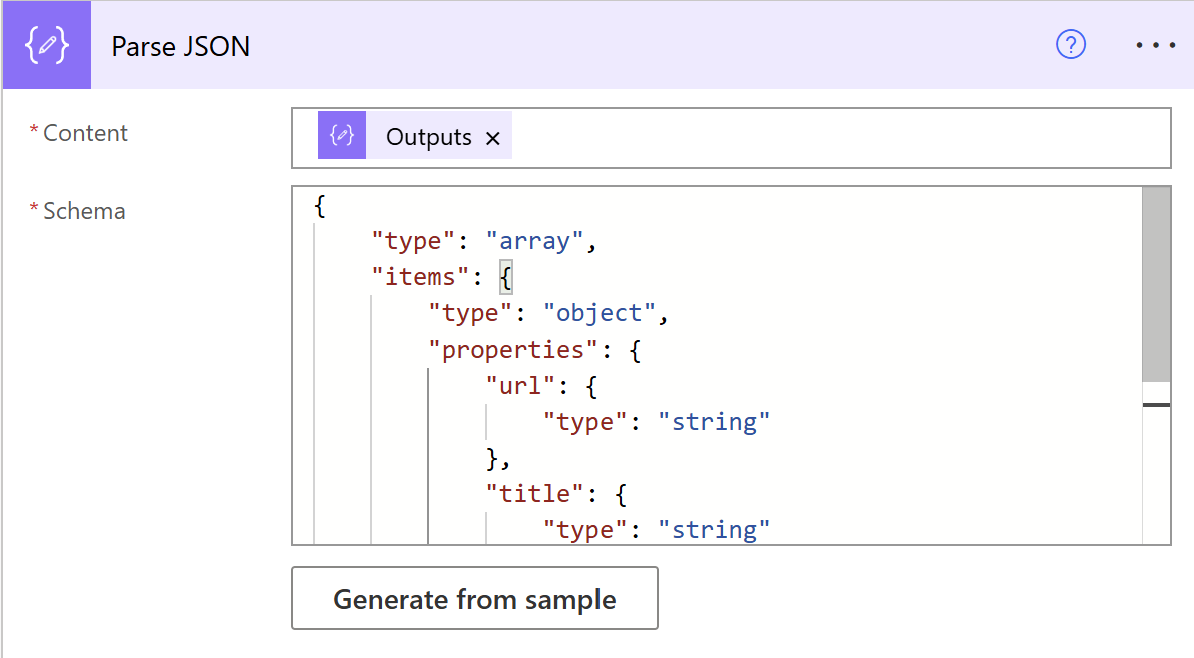Click inside the Content input field
The image size is (1194, 658).
[x=731, y=138]
